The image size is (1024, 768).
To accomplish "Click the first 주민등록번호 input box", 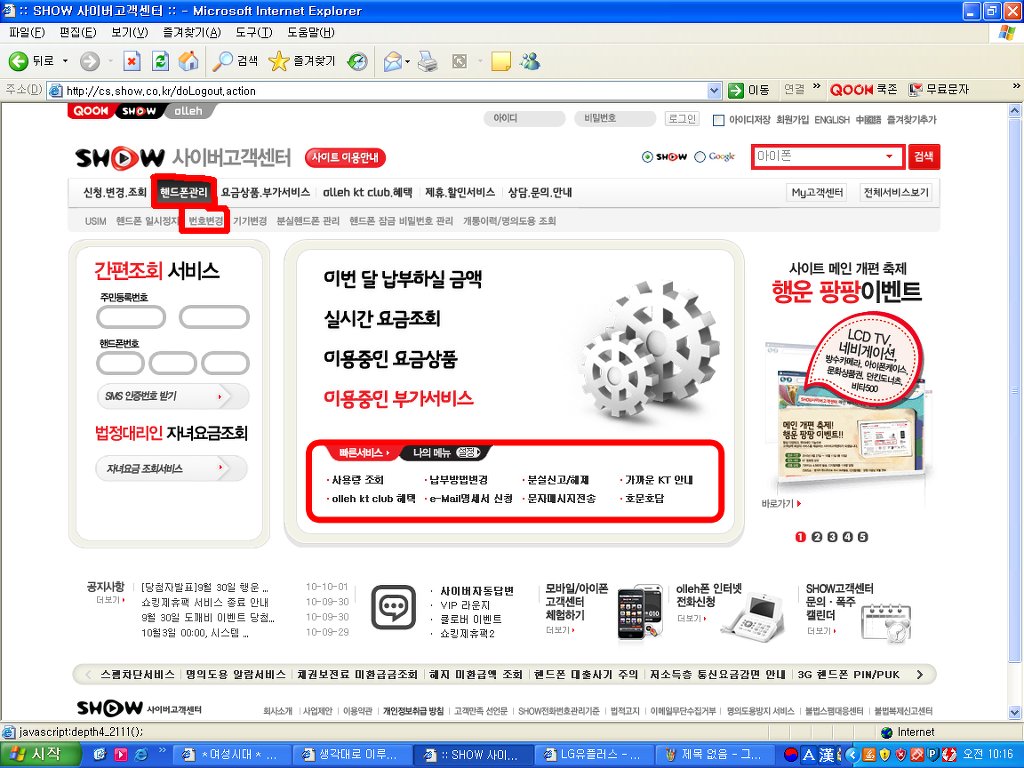I will (131, 317).
